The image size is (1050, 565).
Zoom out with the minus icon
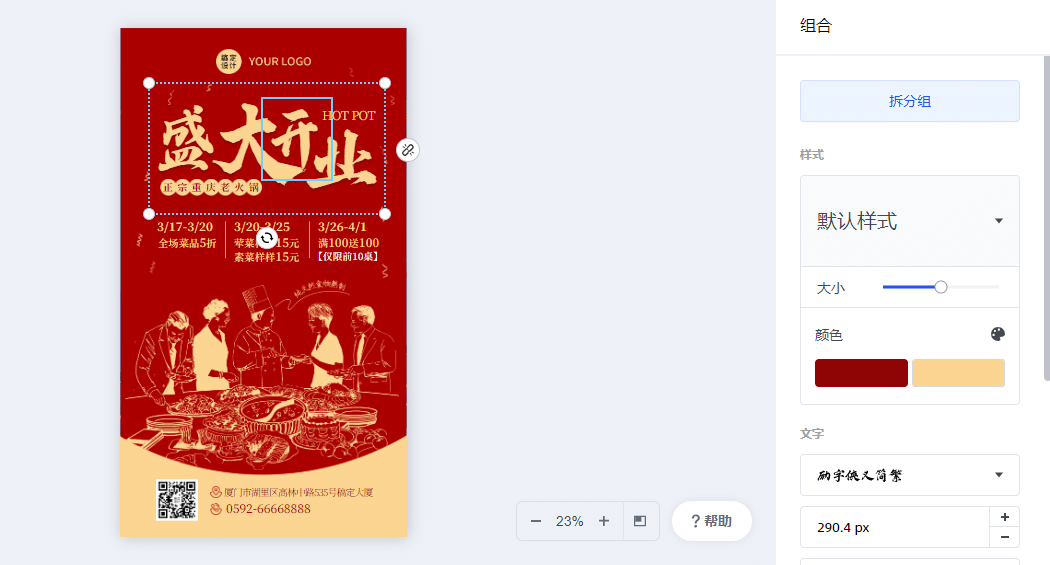(x=536, y=521)
